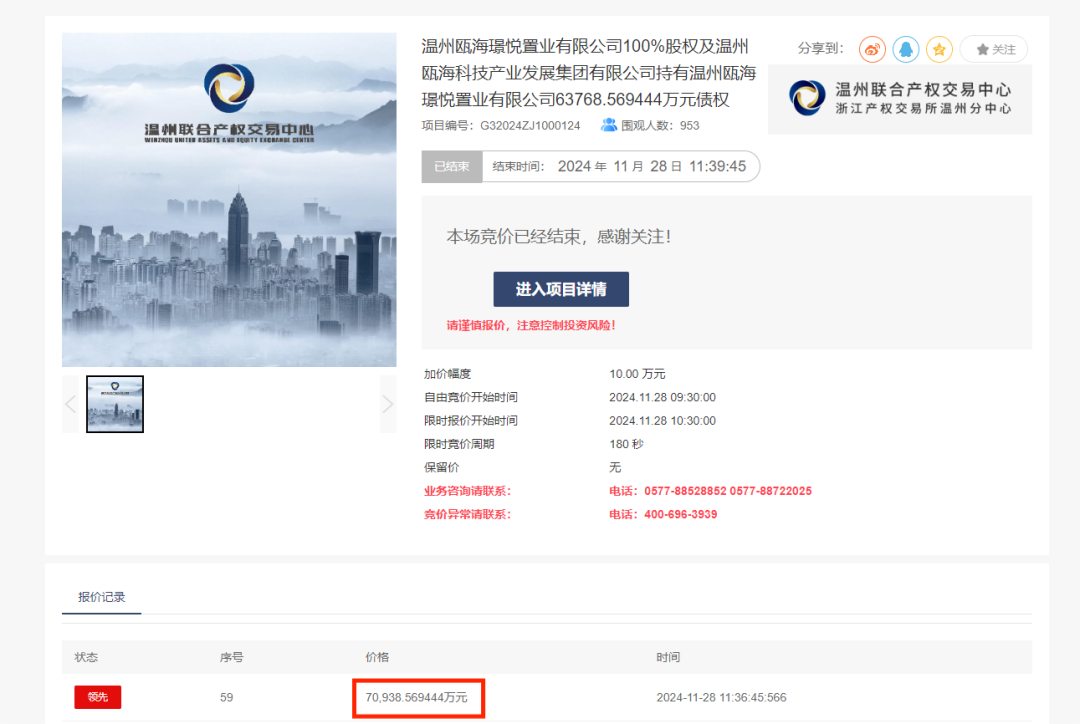Click the left arrow of the image carousel

coord(70,403)
